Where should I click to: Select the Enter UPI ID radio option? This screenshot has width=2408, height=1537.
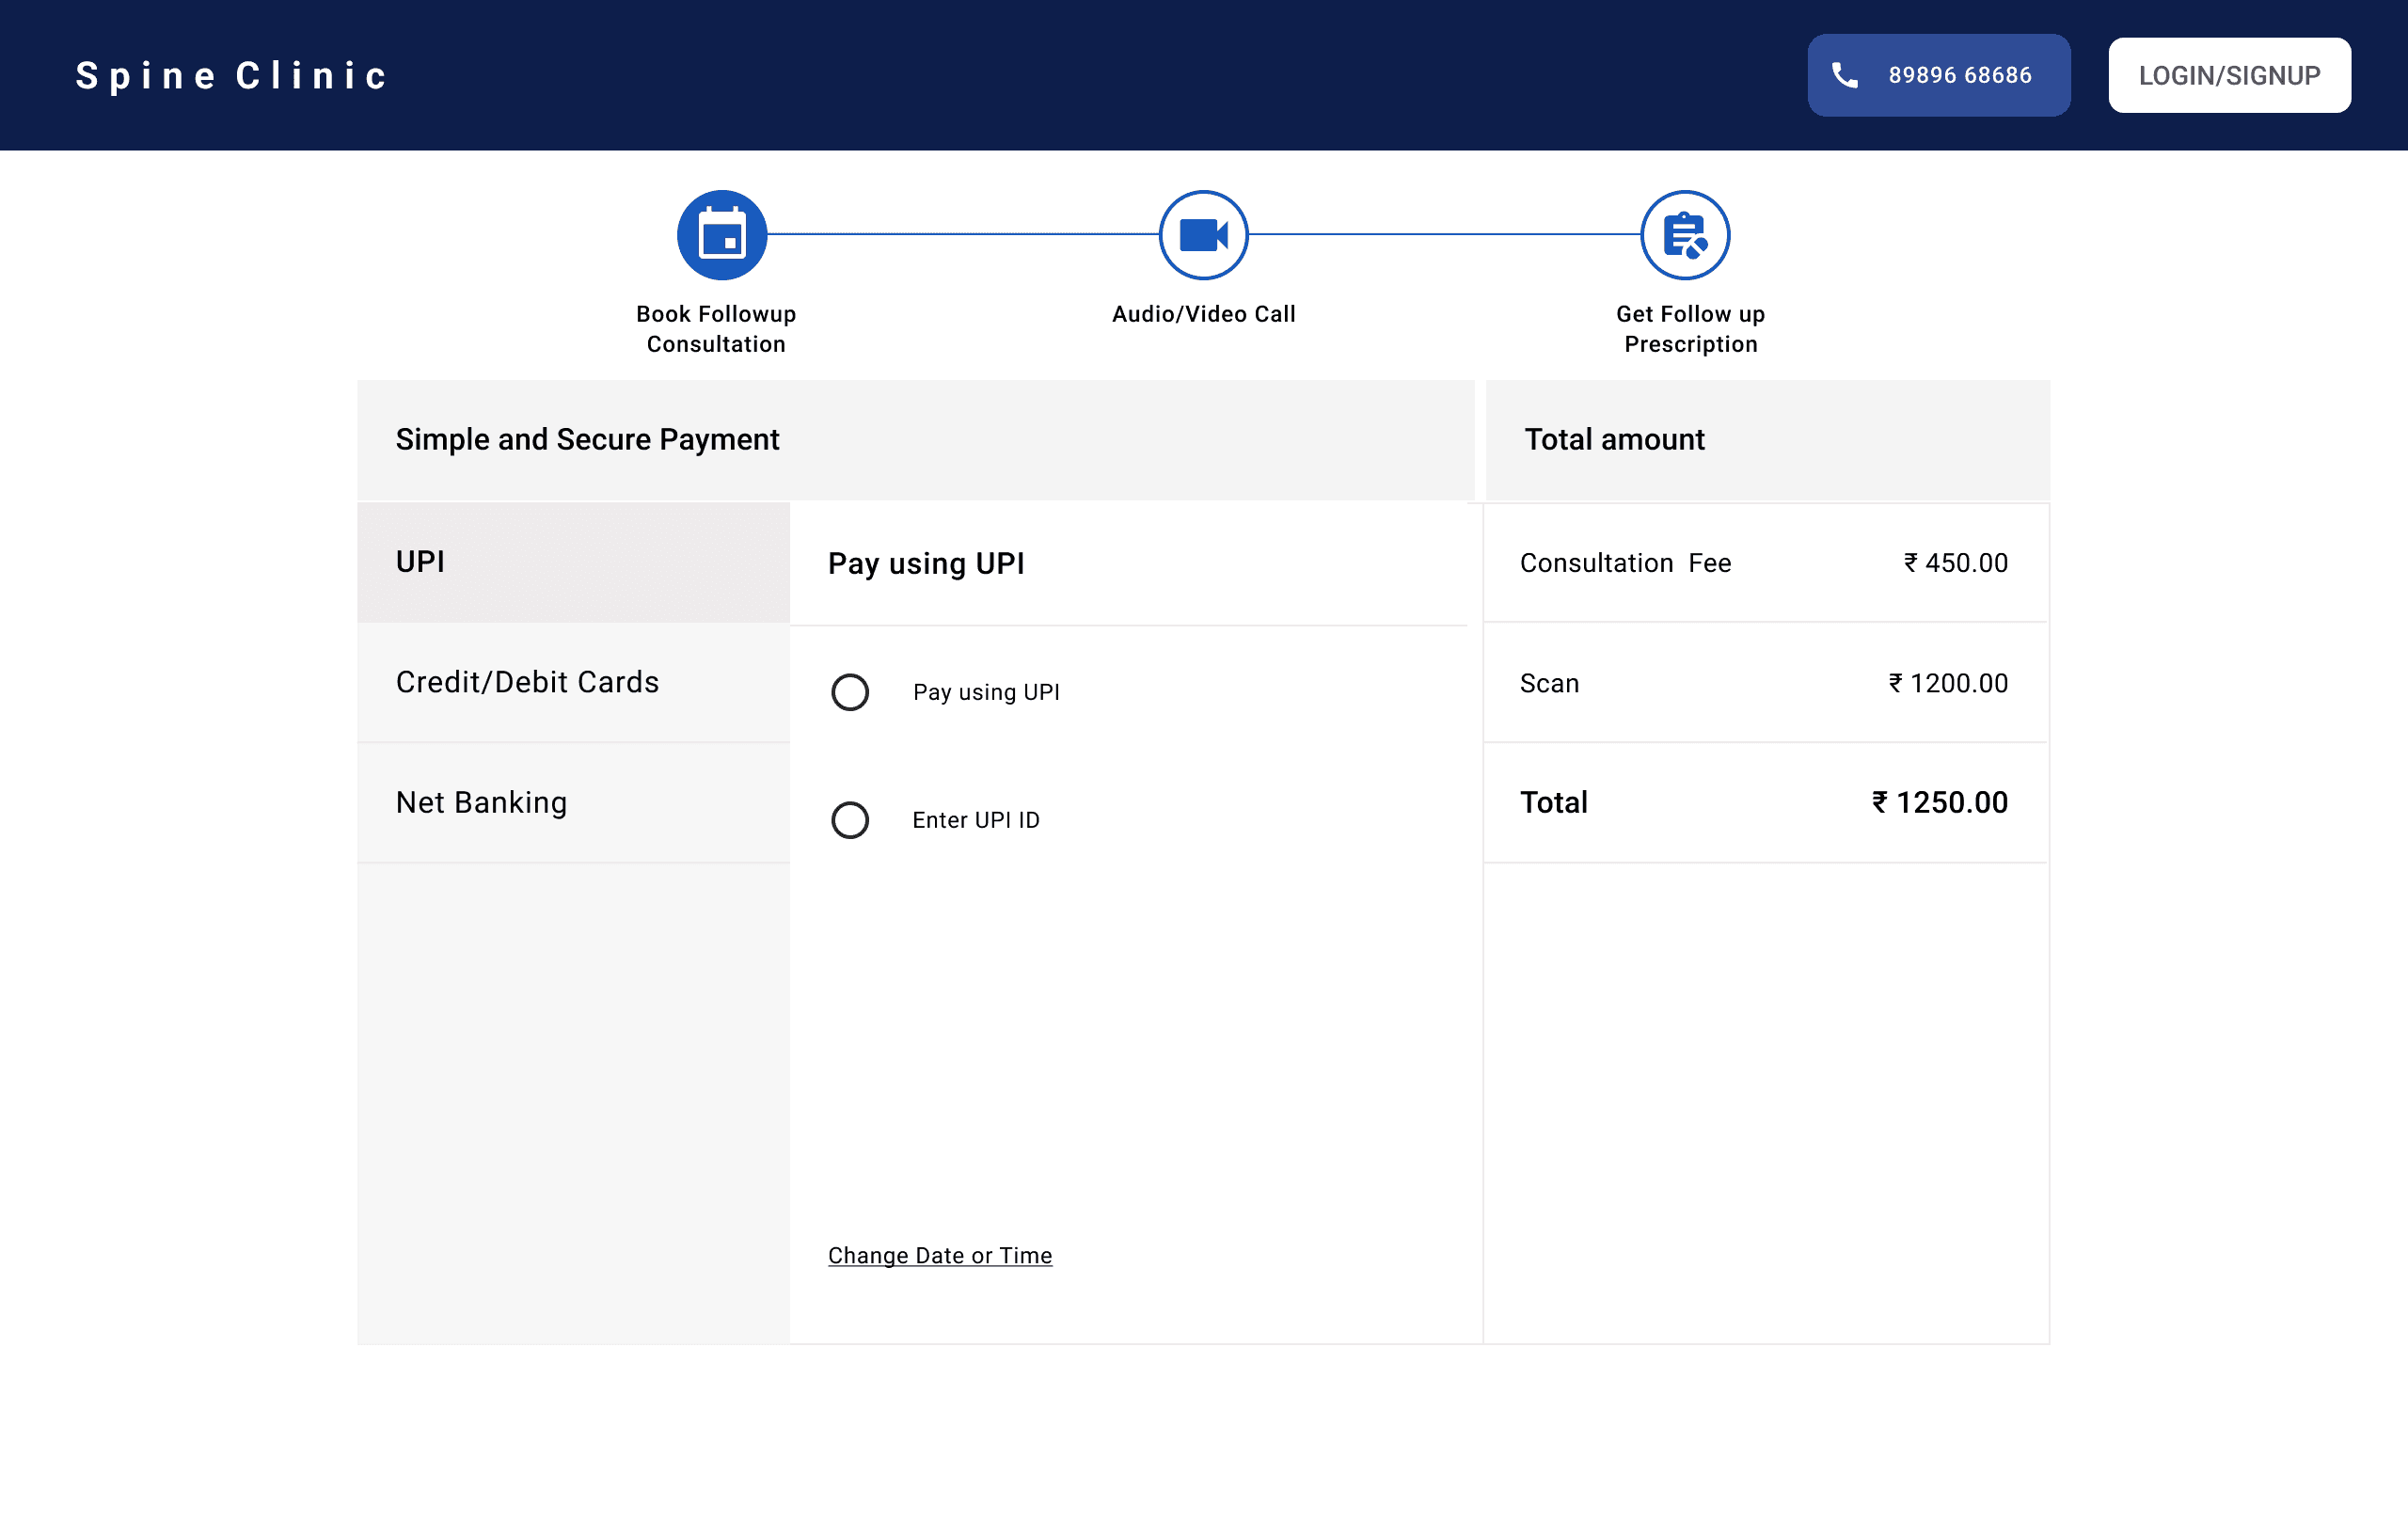[850, 820]
